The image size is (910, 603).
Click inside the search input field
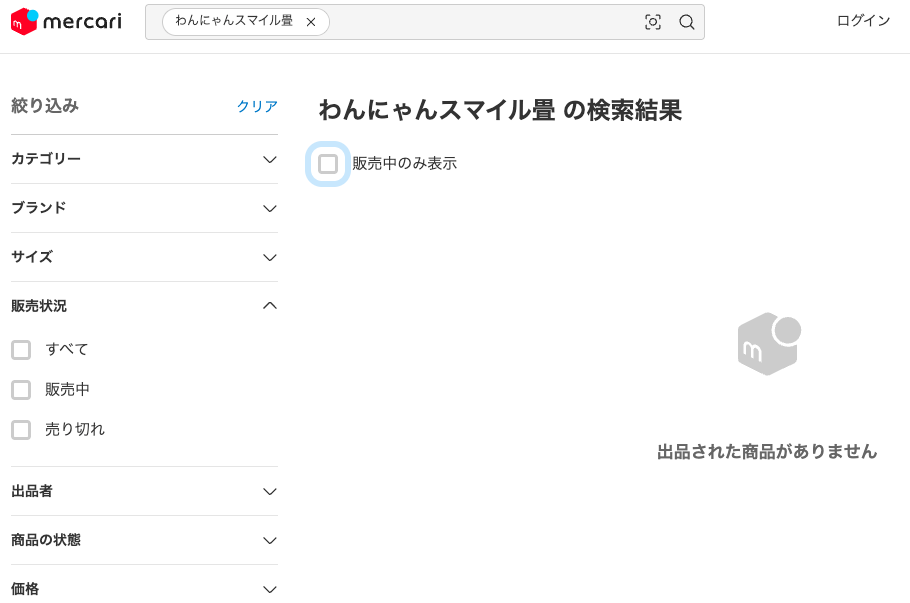click(480, 22)
